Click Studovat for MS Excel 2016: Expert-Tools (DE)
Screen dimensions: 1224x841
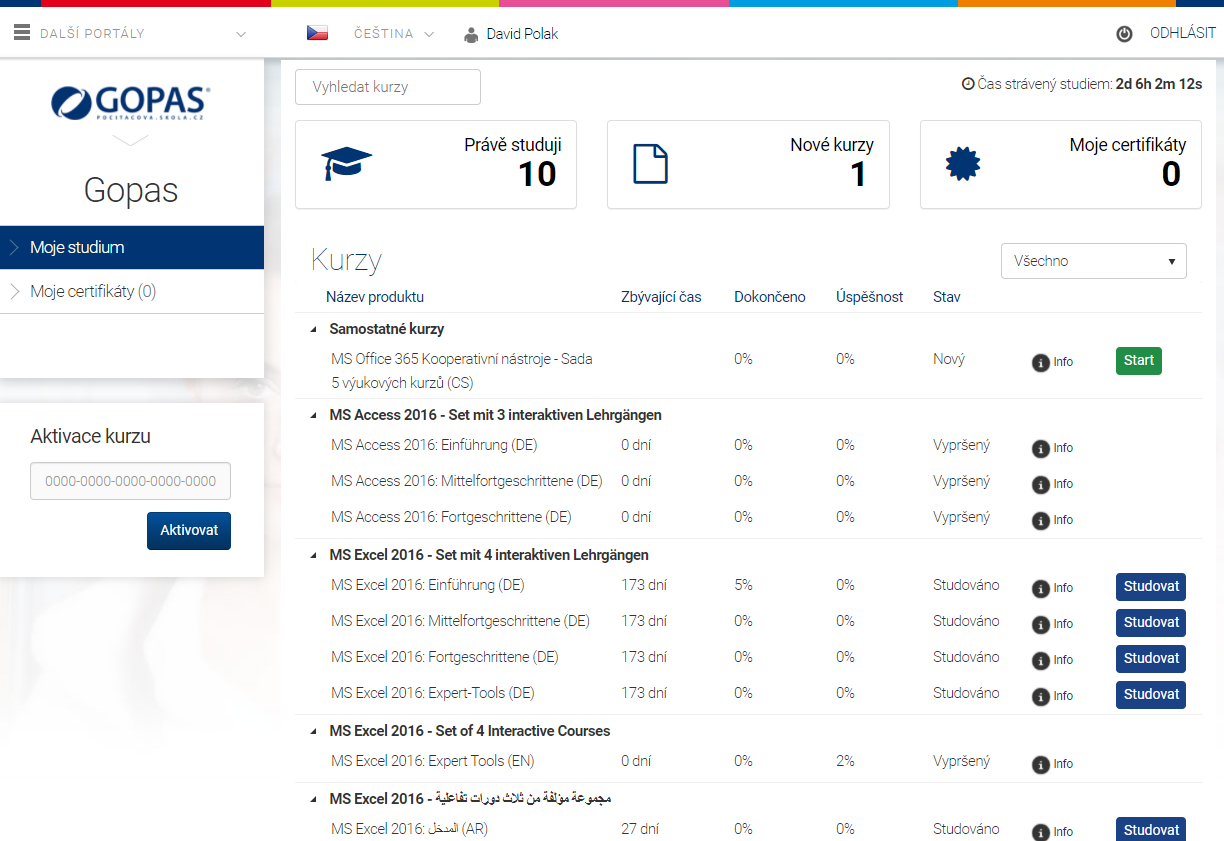click(1151, 695)
